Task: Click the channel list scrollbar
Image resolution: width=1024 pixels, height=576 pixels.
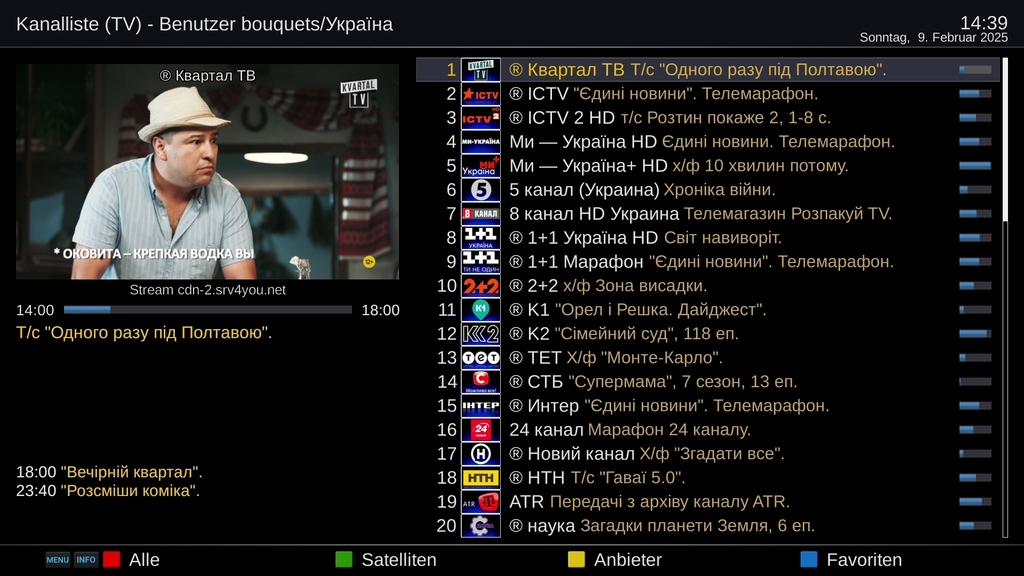Action: (1005, 298)
